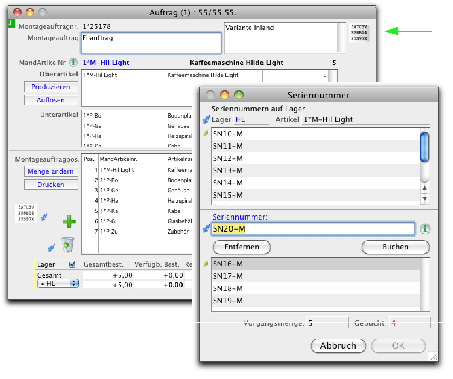Select SN11-M in the stock serial list
453x379 pixels.
316,146
